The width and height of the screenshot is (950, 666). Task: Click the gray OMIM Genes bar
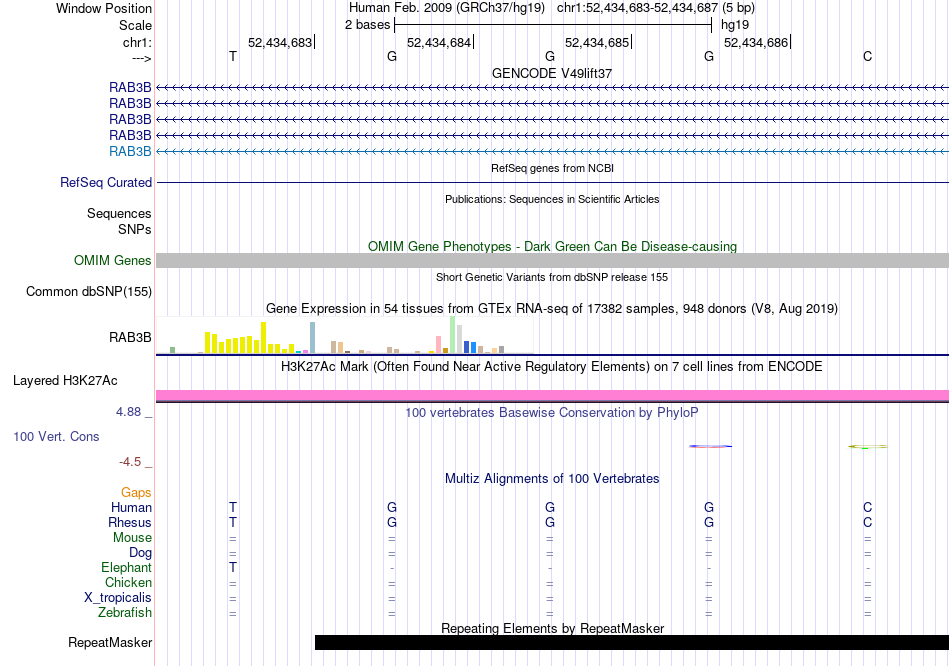(x=552, y=261)
